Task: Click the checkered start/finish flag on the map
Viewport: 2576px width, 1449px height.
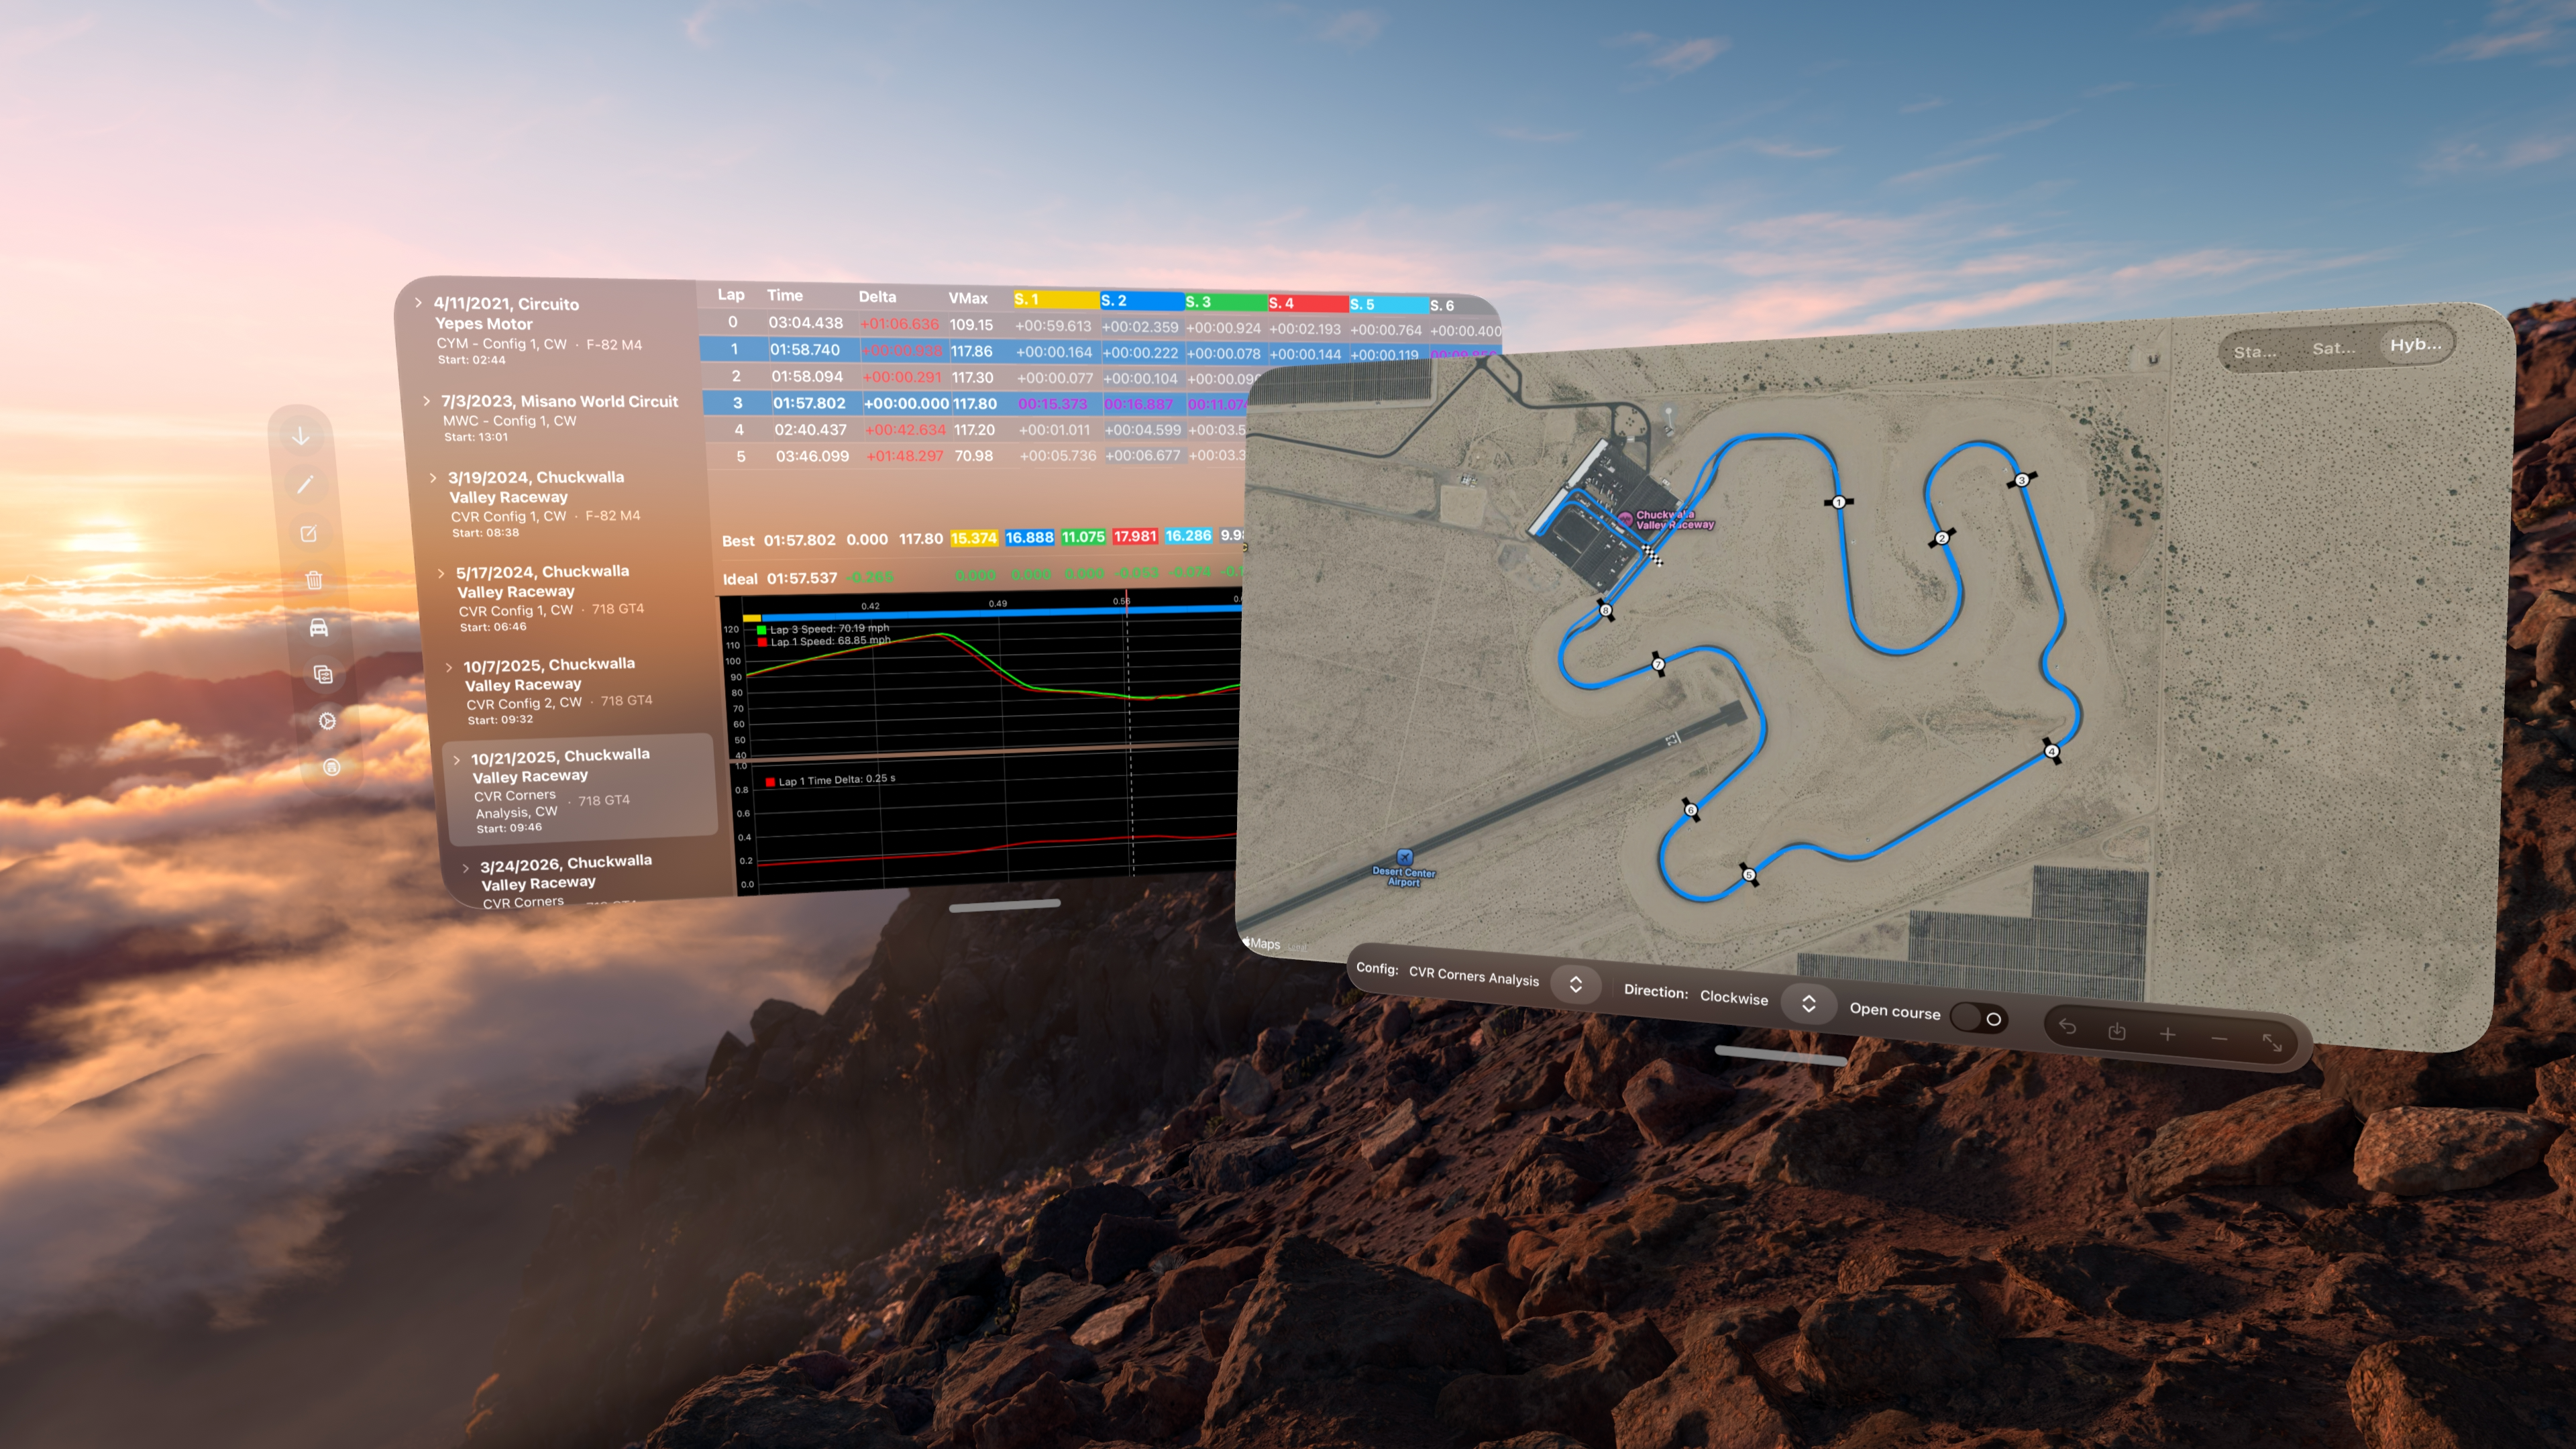Action: click(x=1654, y=556)
